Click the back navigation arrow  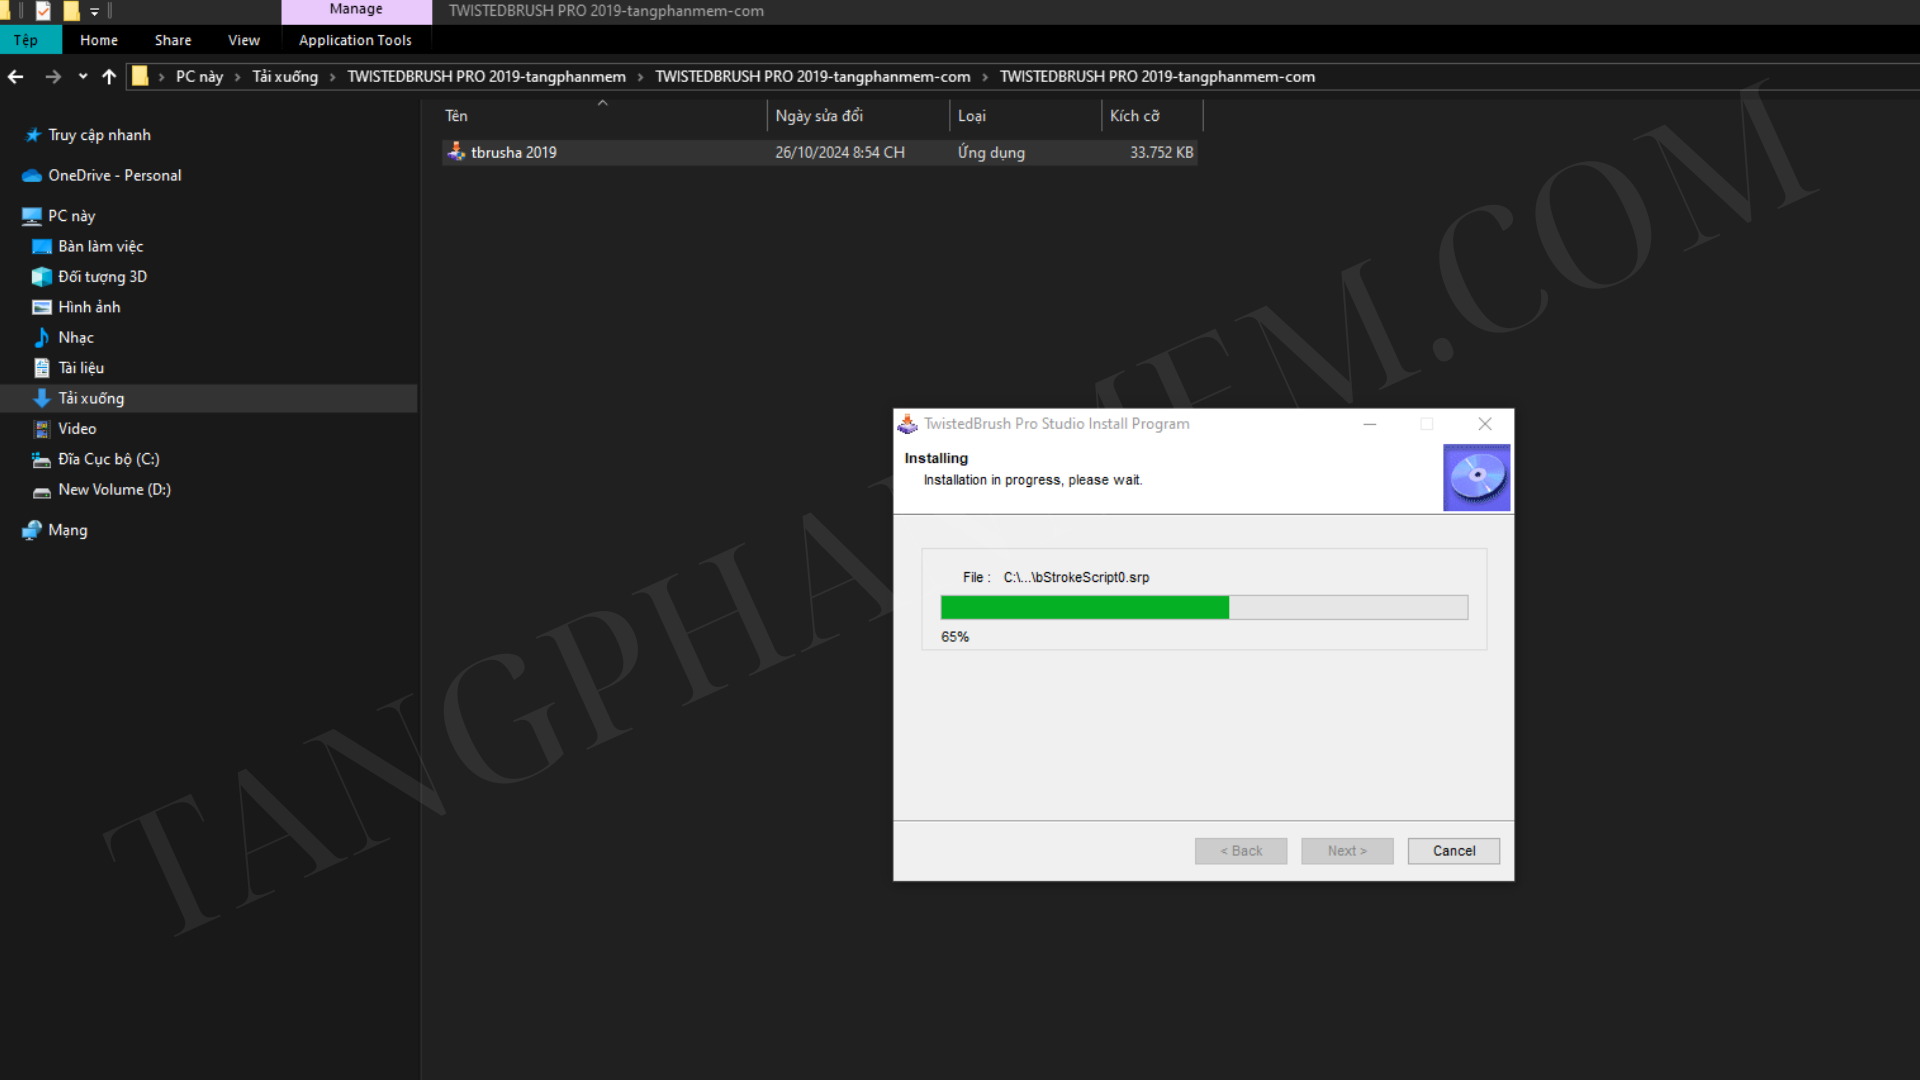click(x=15, y=77)
